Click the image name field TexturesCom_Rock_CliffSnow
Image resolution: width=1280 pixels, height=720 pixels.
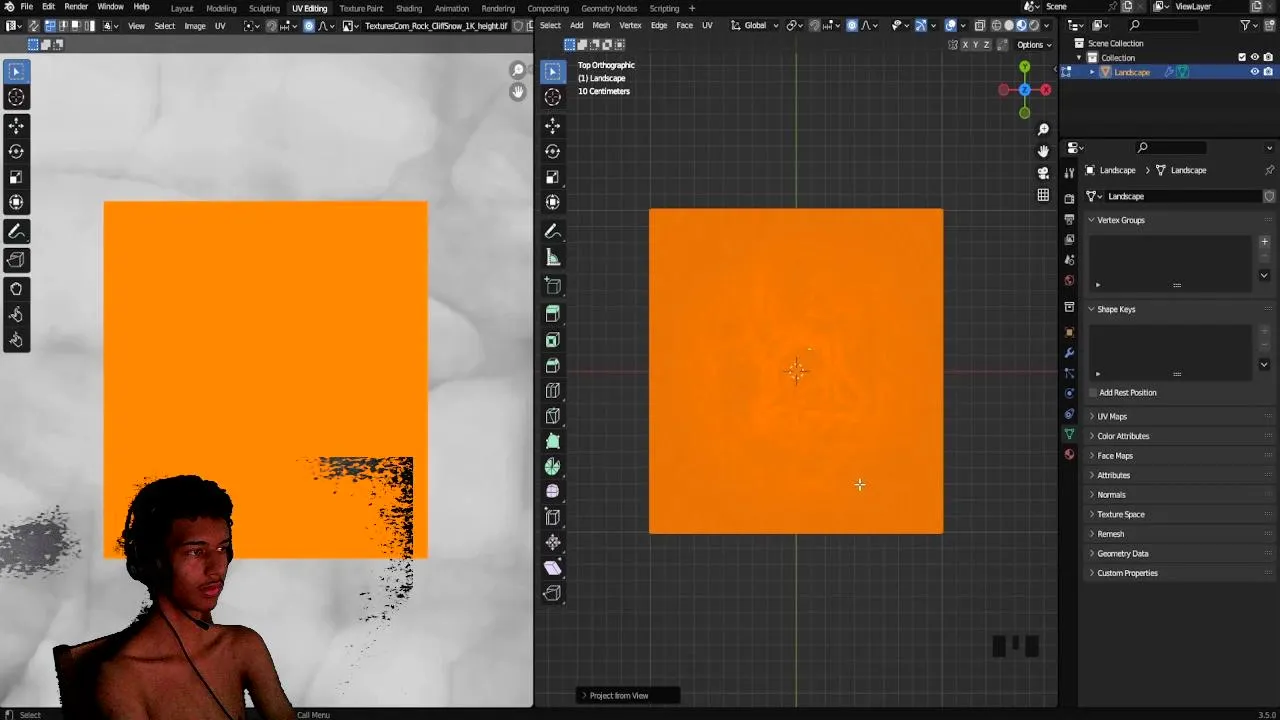(435, 25)
